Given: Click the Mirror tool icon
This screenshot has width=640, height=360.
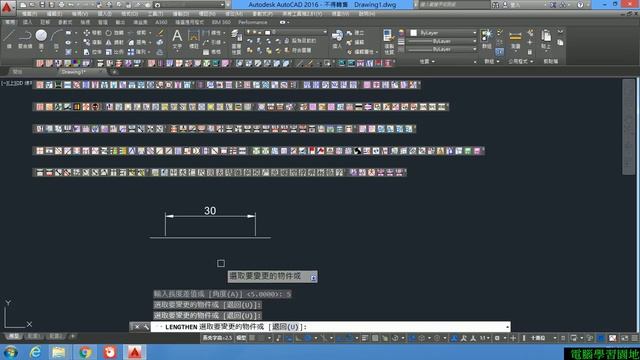Looking at the screenshot, I should [109, 42].
